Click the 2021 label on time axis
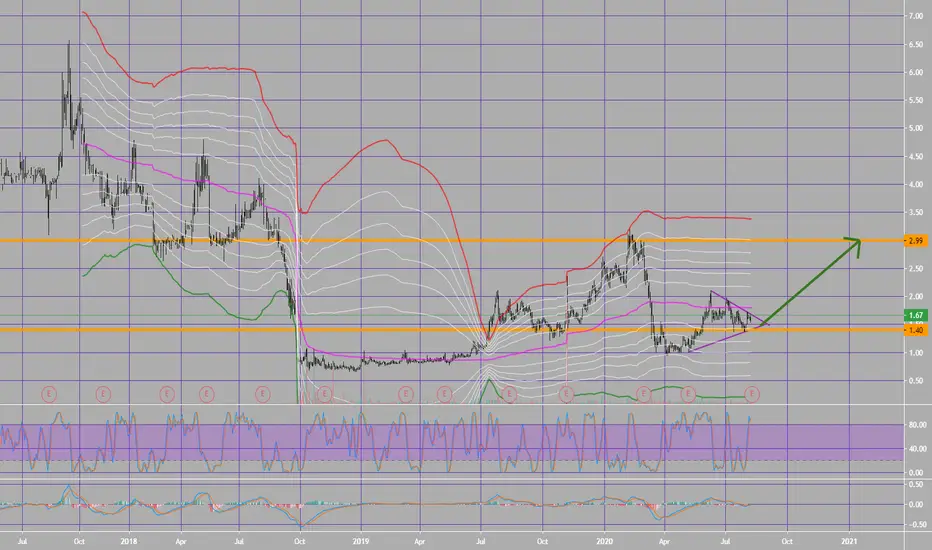The height and width of the screenshot is (550, 932). click(849, 542)
